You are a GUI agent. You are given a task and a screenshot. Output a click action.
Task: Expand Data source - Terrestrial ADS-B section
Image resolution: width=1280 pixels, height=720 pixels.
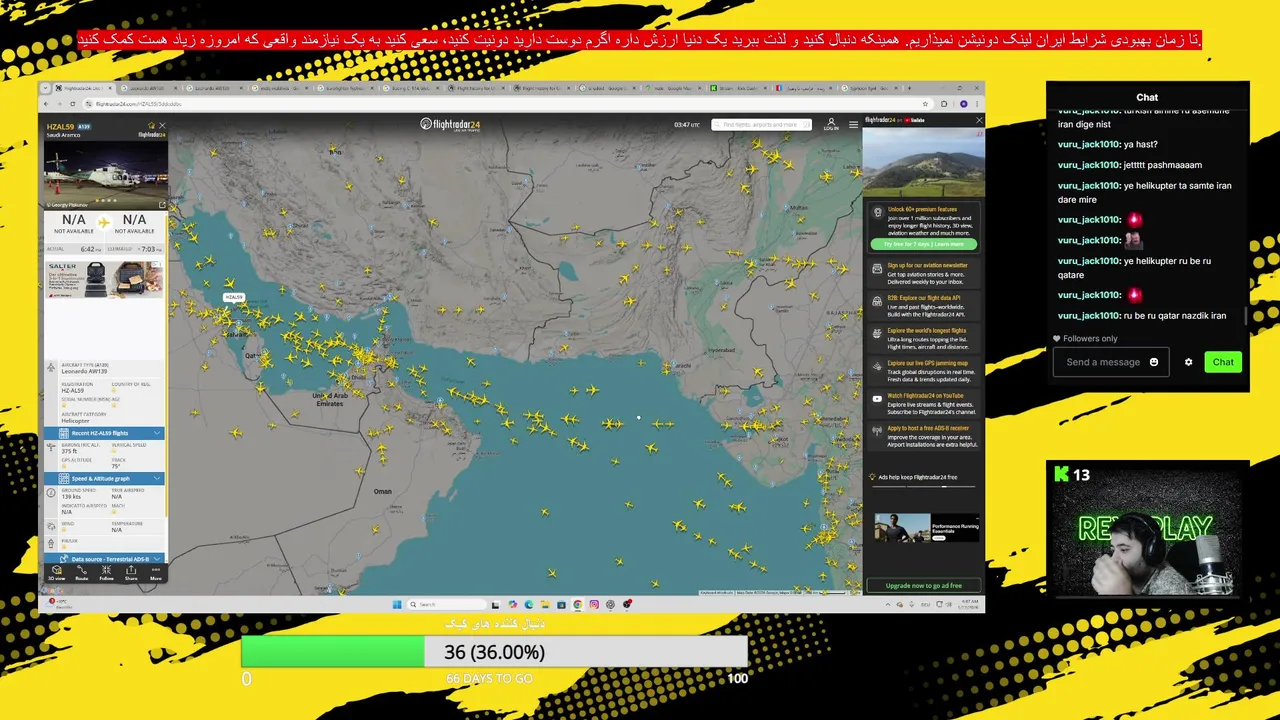click(x=104, y=559)
